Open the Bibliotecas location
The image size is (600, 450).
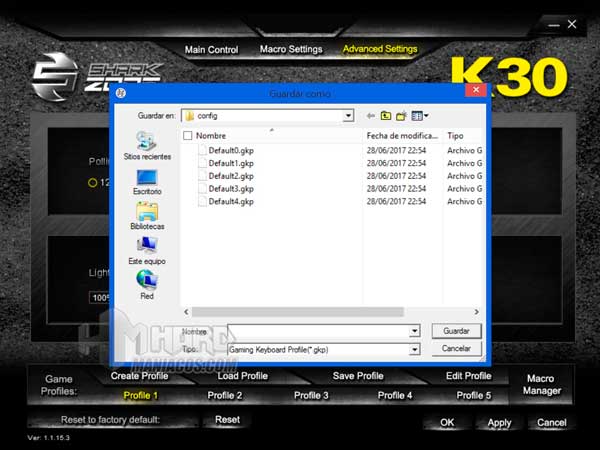[x=147, y=216]
